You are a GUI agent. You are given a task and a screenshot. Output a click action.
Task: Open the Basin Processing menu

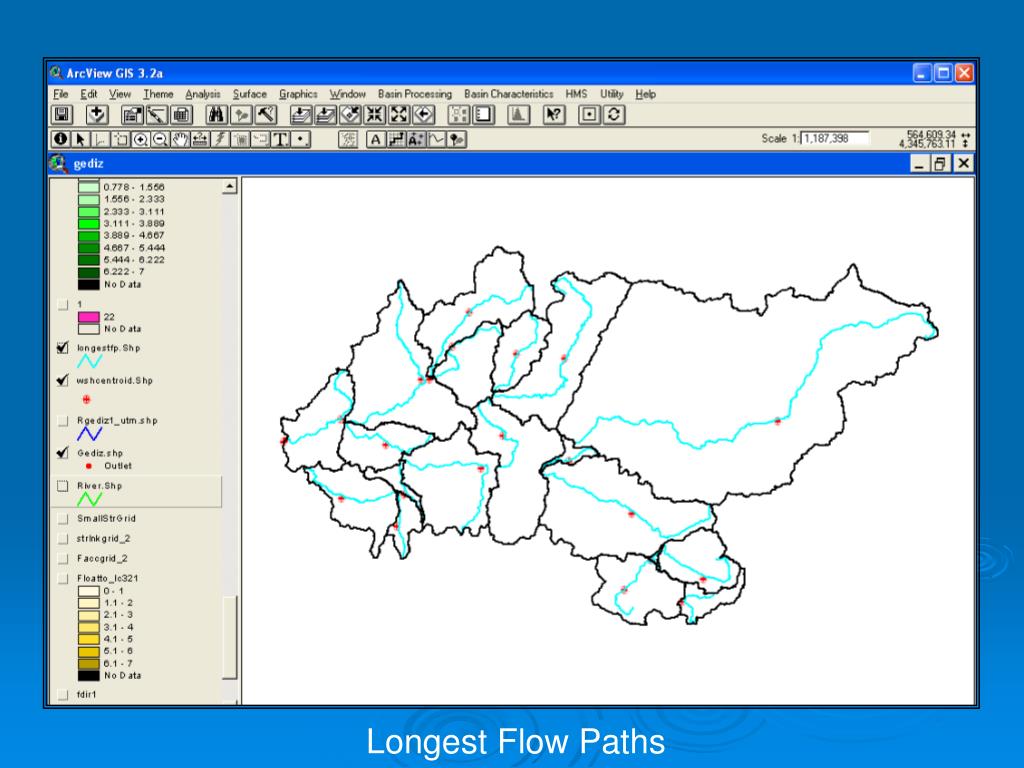(x=415, y=94)
